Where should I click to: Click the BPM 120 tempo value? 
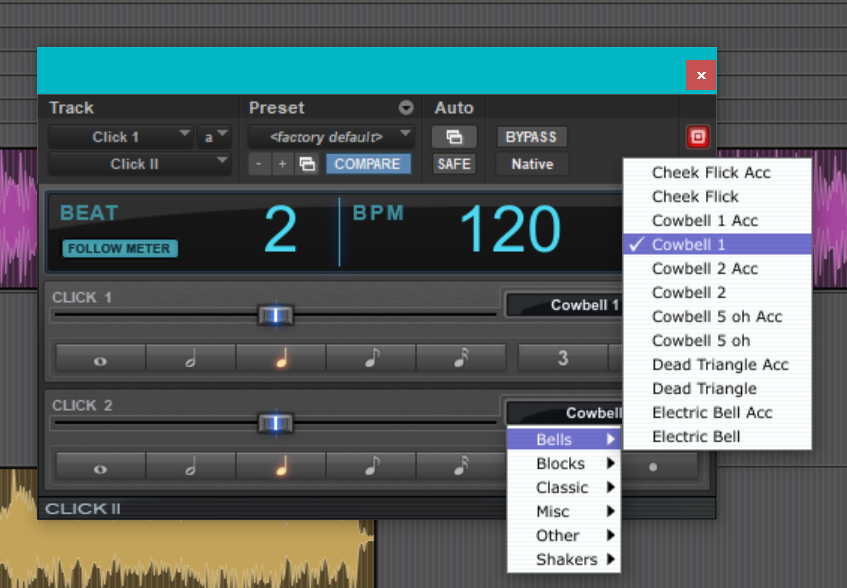(510, 231)
